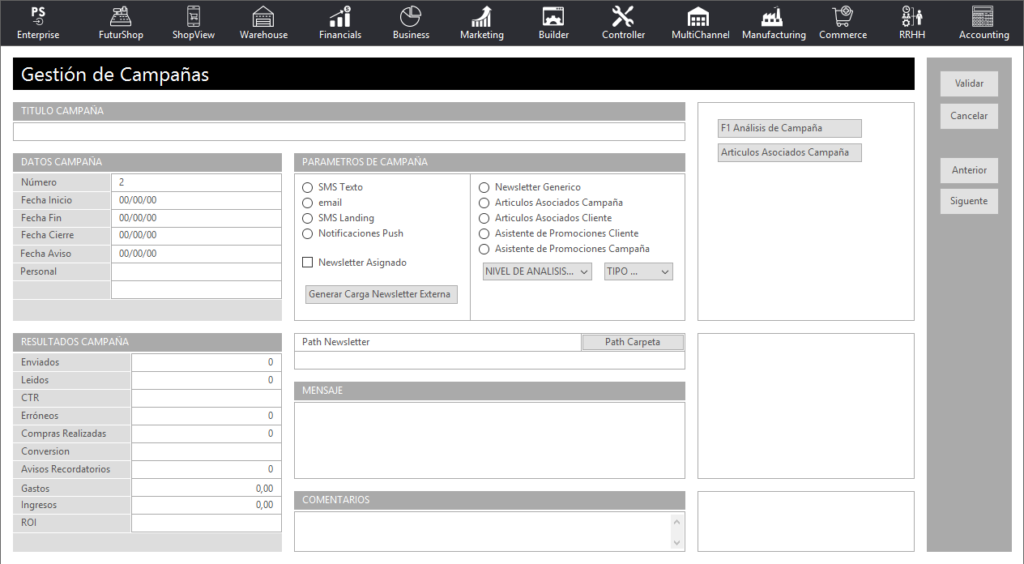Click the Fecha Inicio date field
Image resolution: width=1024 pixels, height=564 pixels.
point(196,200)
